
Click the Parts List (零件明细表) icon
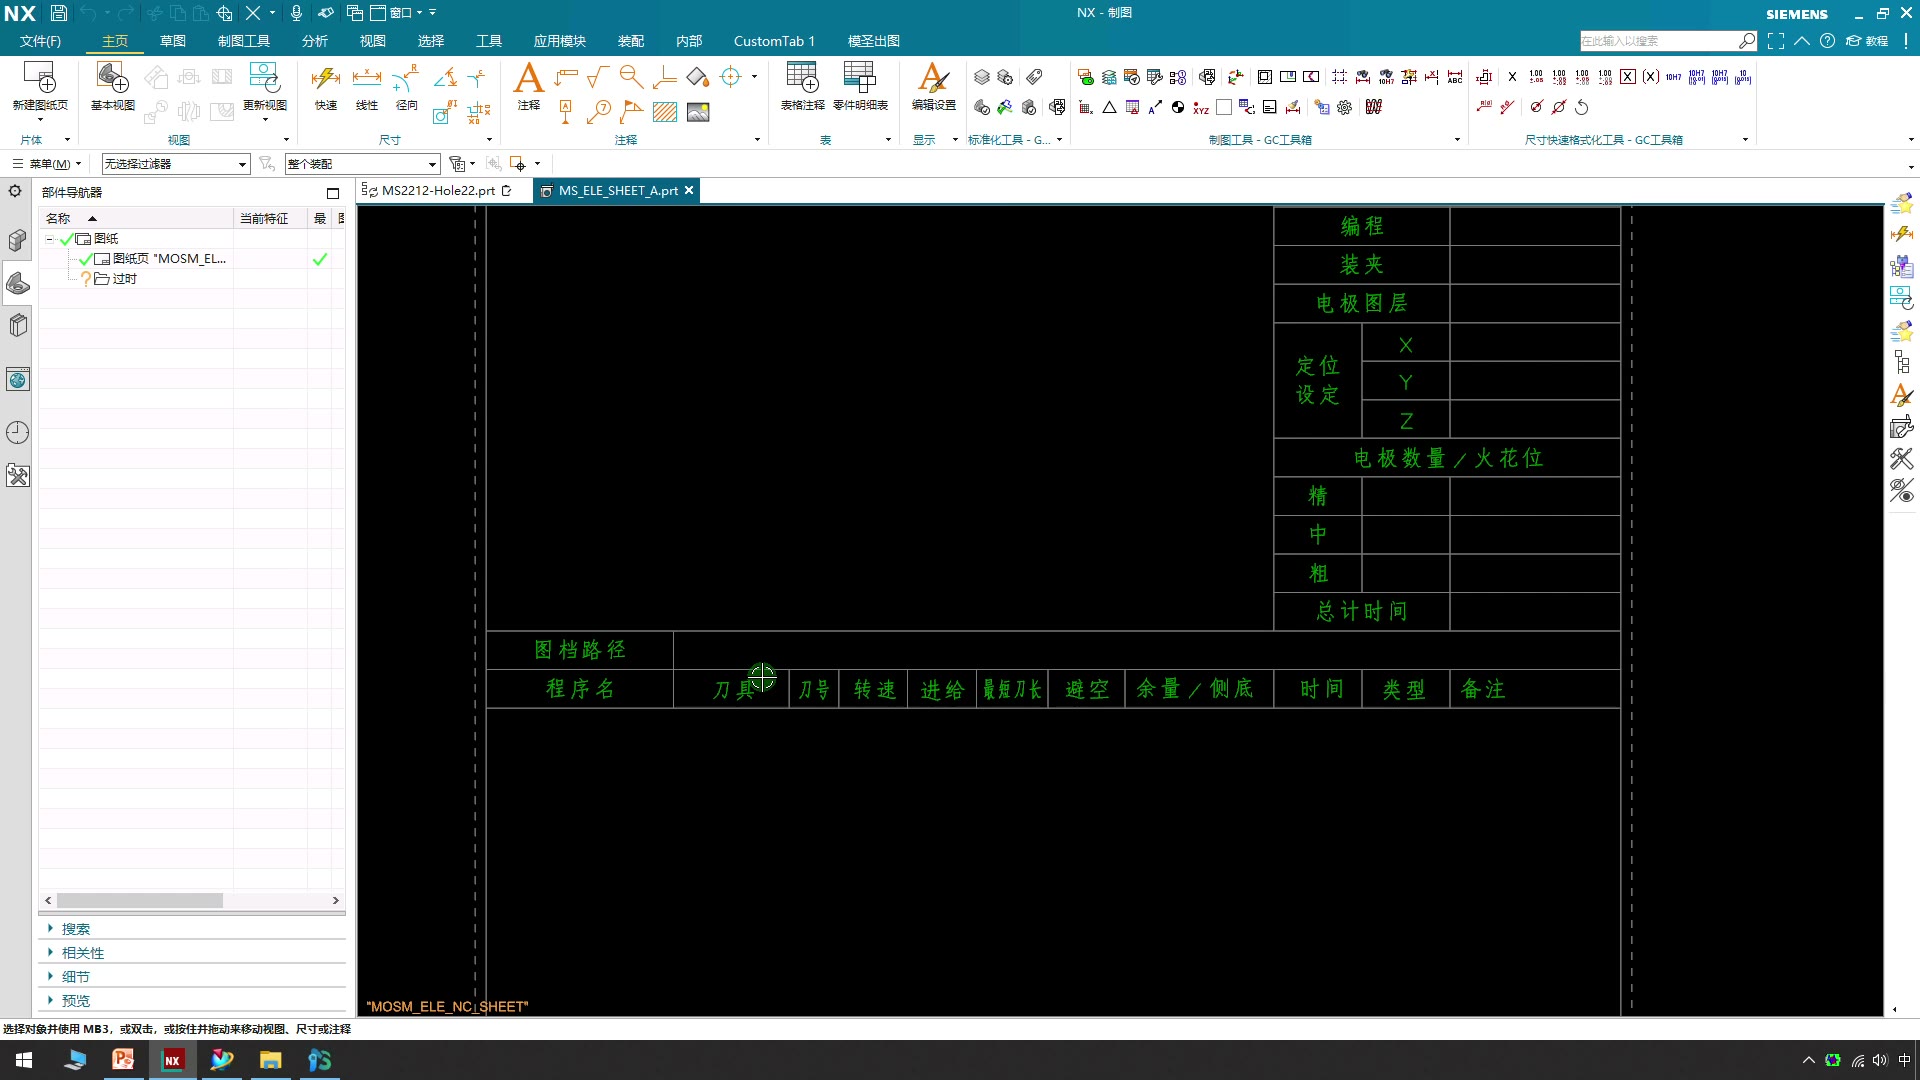click(860, 78)
